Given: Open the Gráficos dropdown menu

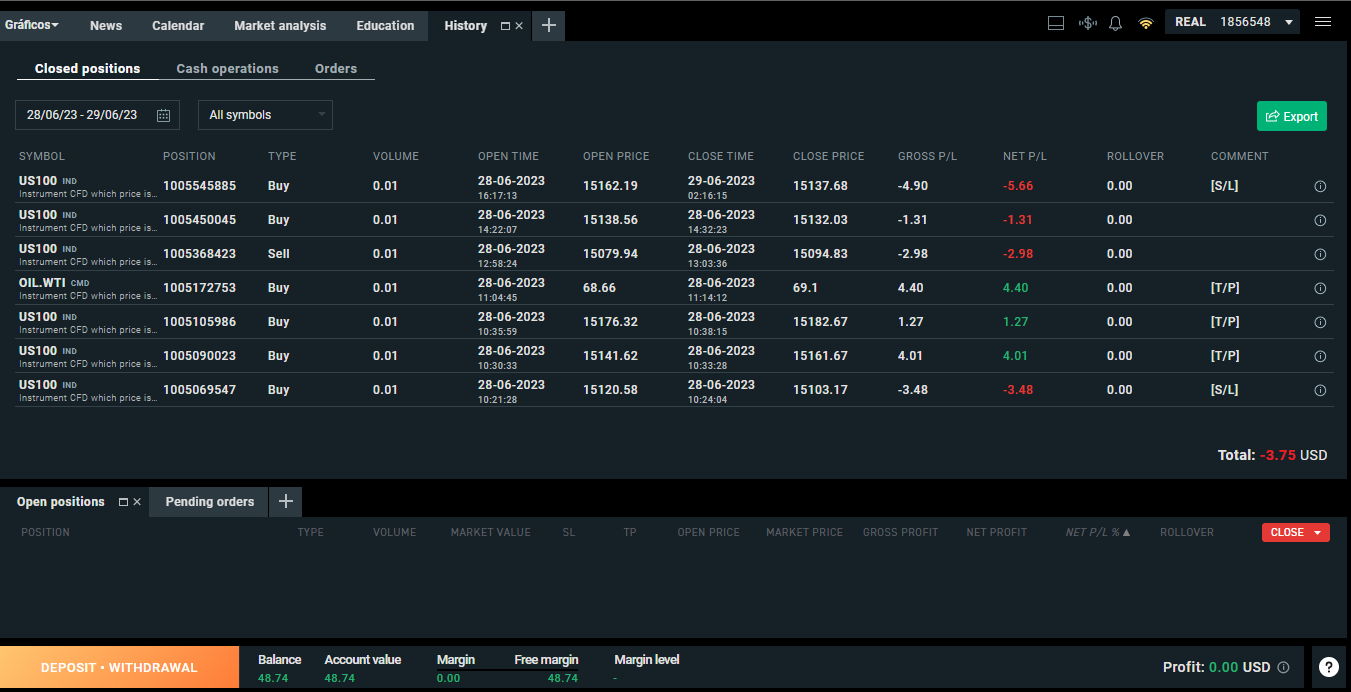Looking at the screenshot, I should (31, 25).
